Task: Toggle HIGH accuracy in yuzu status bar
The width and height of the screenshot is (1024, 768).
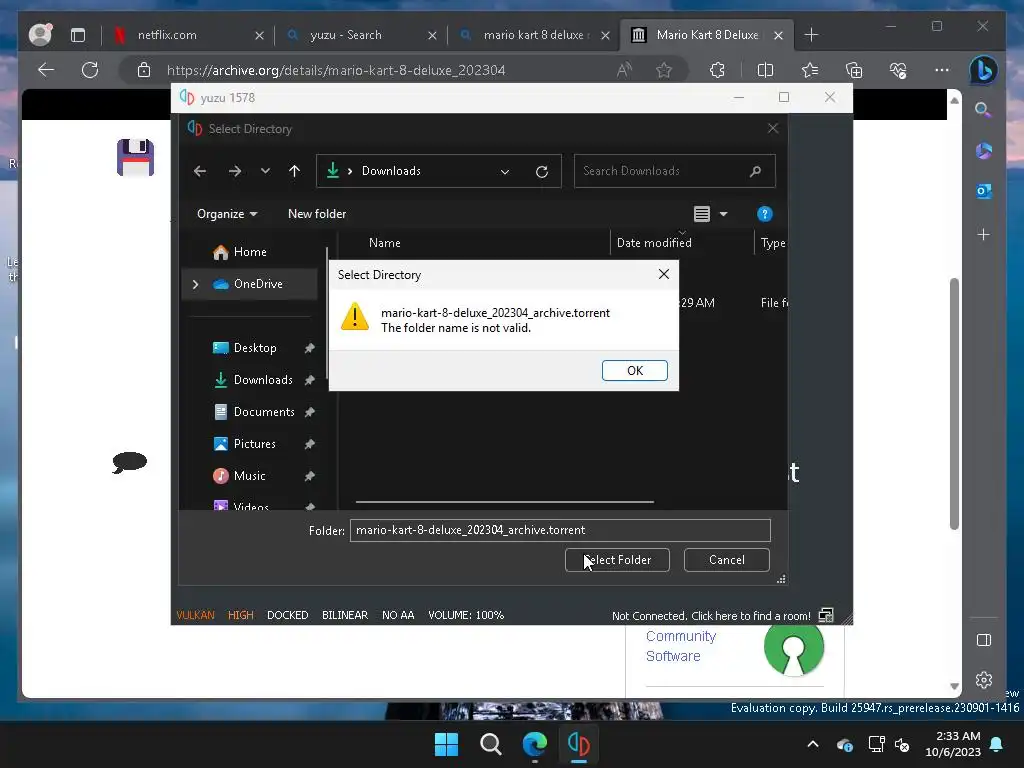Action: [240, 615]
